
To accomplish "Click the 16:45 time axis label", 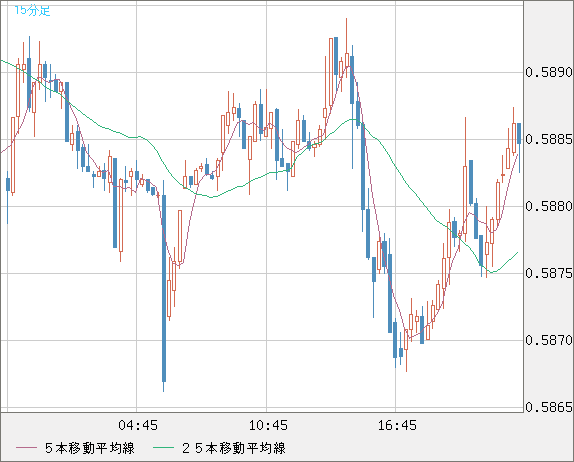I will coord(397,425).
